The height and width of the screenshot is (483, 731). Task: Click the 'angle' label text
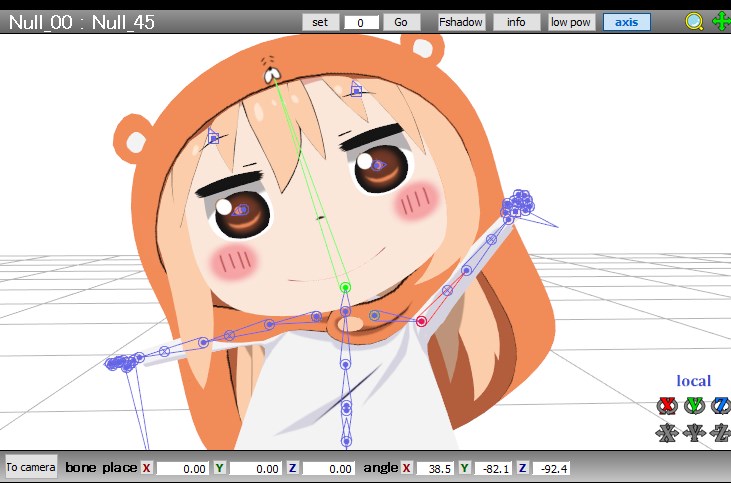pyautogui.click(x=380, y=468)
